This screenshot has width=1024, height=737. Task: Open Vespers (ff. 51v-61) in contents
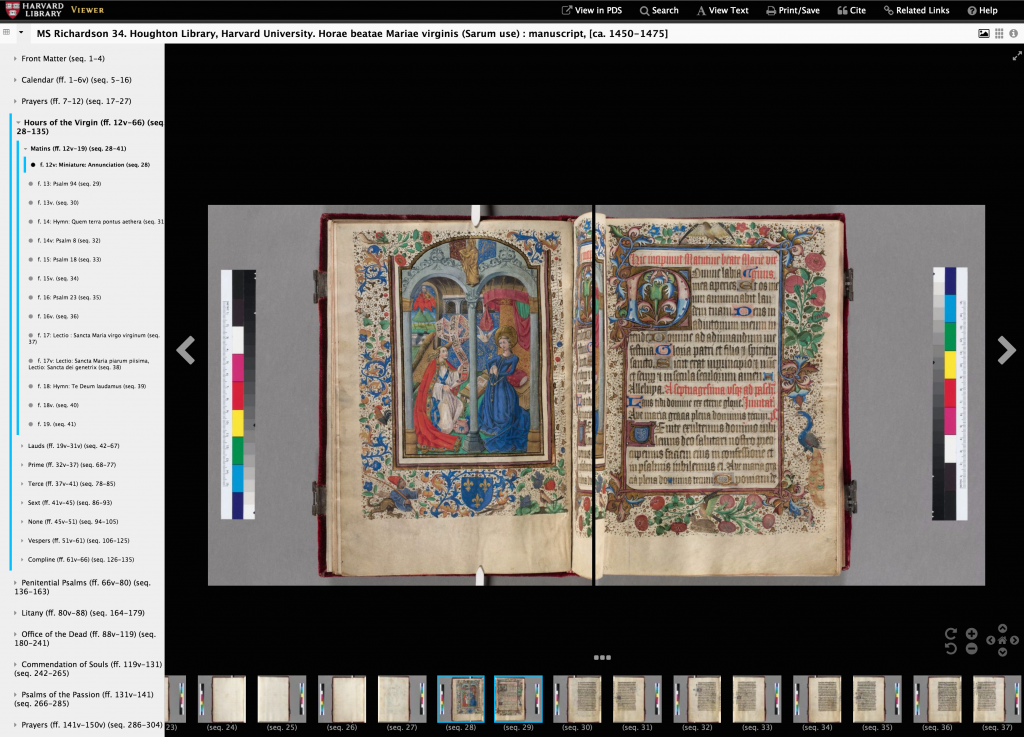coord(78,541)
